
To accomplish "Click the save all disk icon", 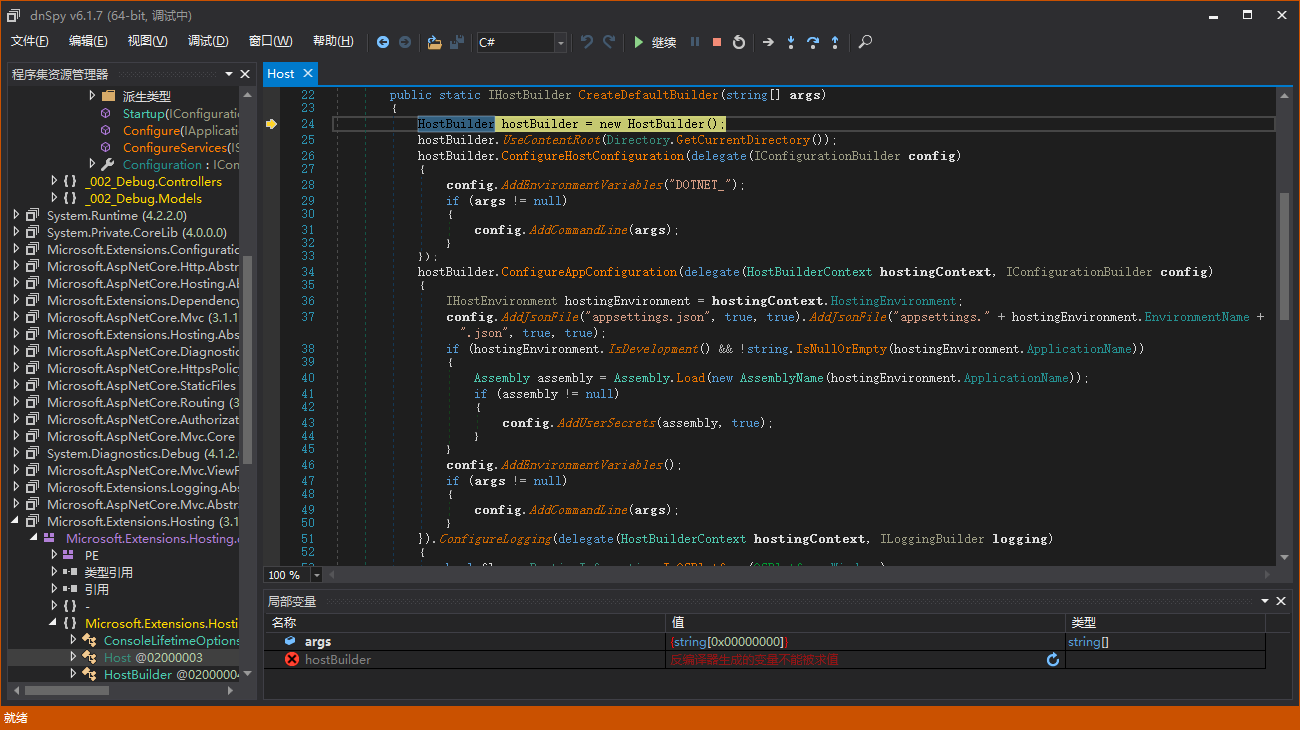I will pyautogui.click(x=457, y=42).
